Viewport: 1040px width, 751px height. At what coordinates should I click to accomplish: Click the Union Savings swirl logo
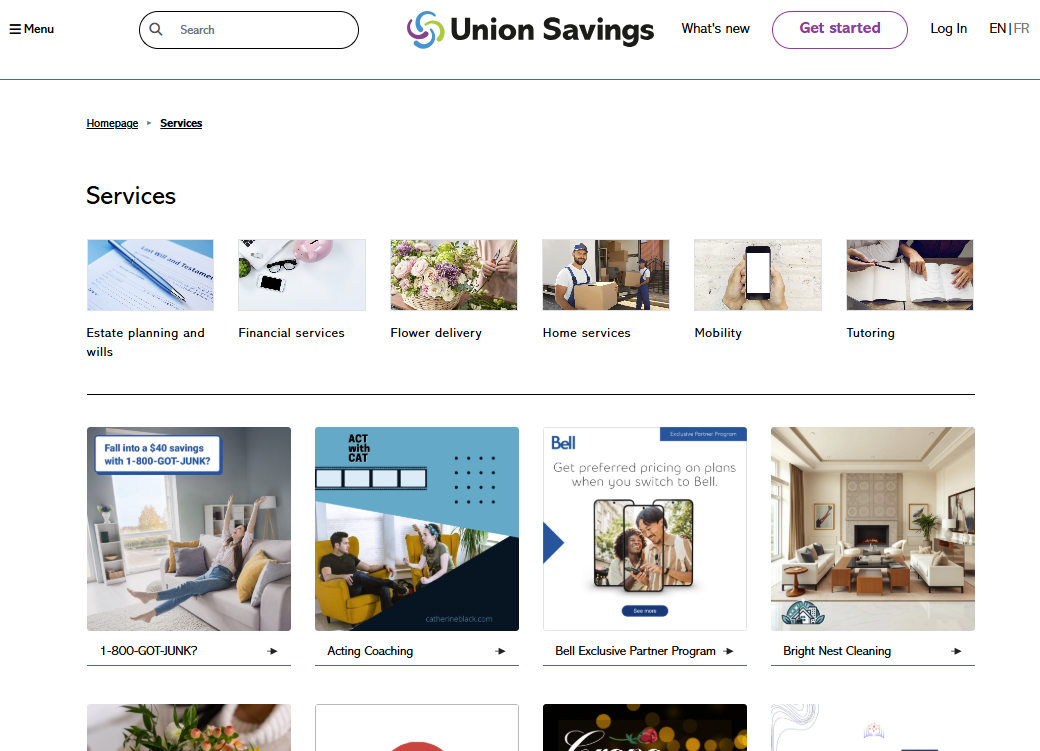tap(425, 29)
